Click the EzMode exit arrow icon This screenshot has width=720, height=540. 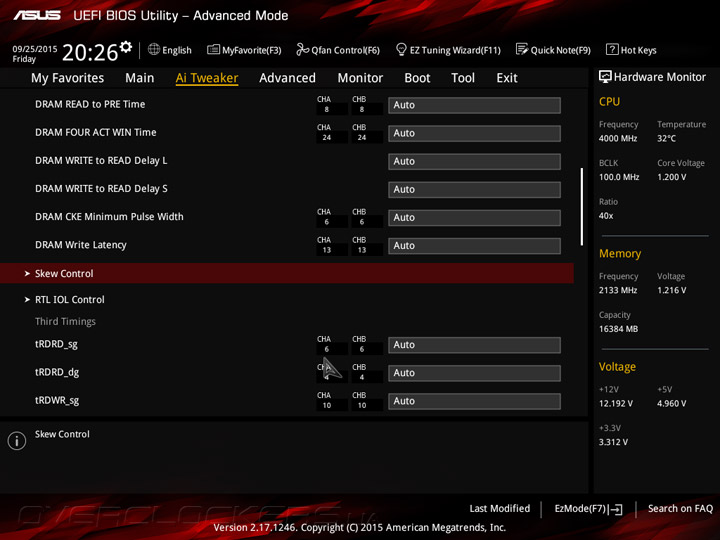[615, 509]
